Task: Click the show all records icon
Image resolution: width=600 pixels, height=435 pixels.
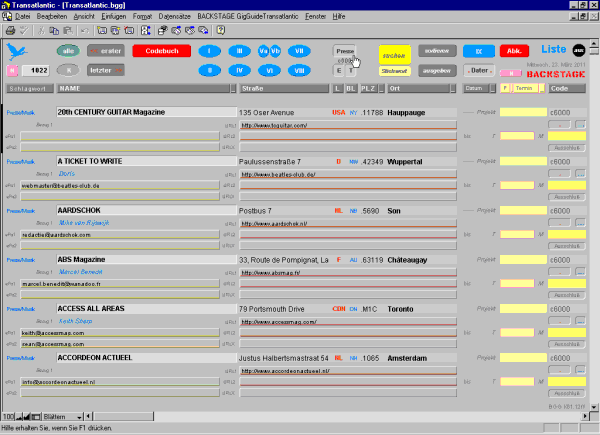Action: point(176,30)
